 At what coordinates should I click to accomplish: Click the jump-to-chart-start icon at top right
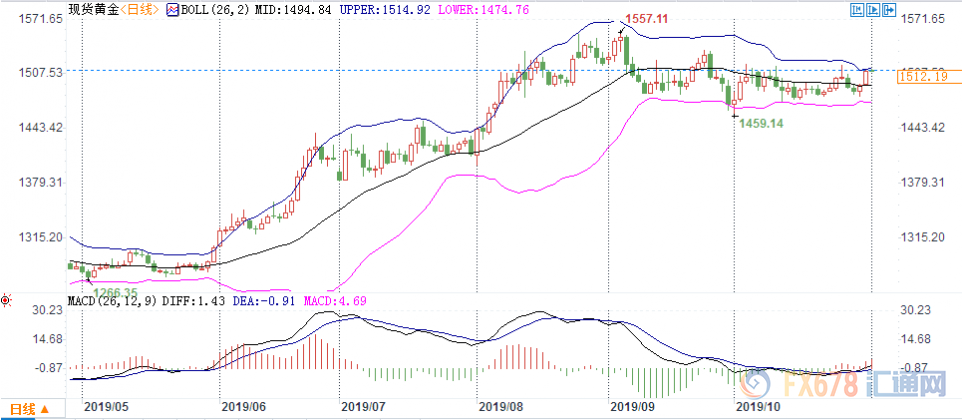tap(859, 9)
